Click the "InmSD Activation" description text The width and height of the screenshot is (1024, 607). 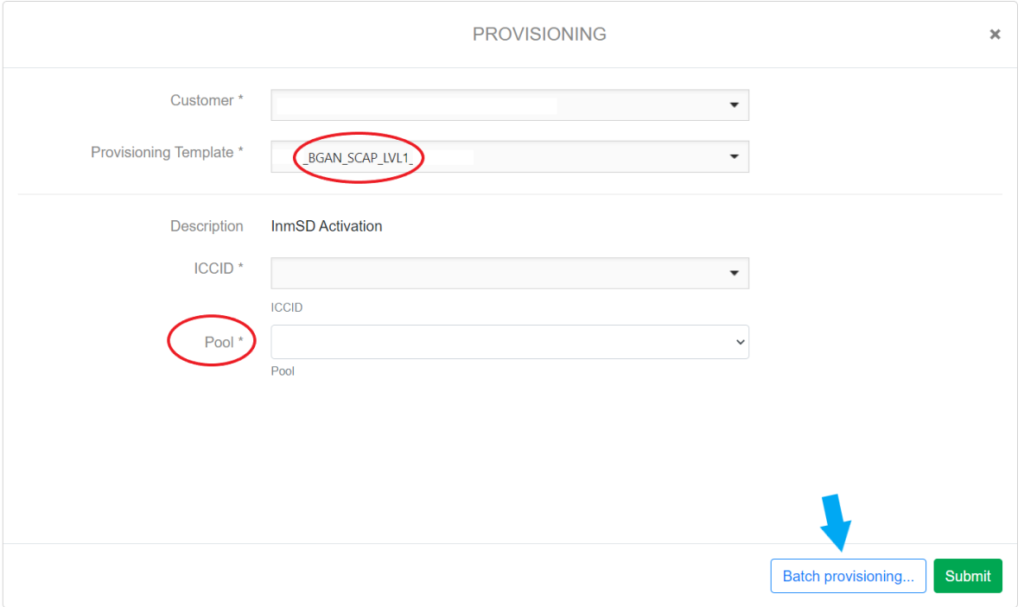pos(327,226)
